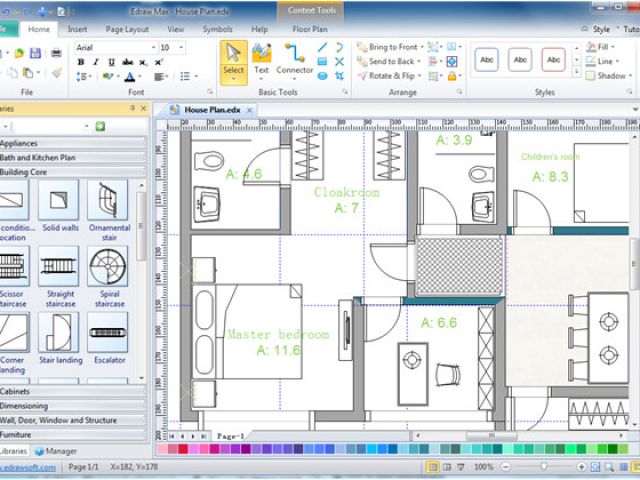This screenshot has width=640, height=480.
Task: Open the Page Layout ribbon tab
Action: pyautogui.click(x=127, y=30)
